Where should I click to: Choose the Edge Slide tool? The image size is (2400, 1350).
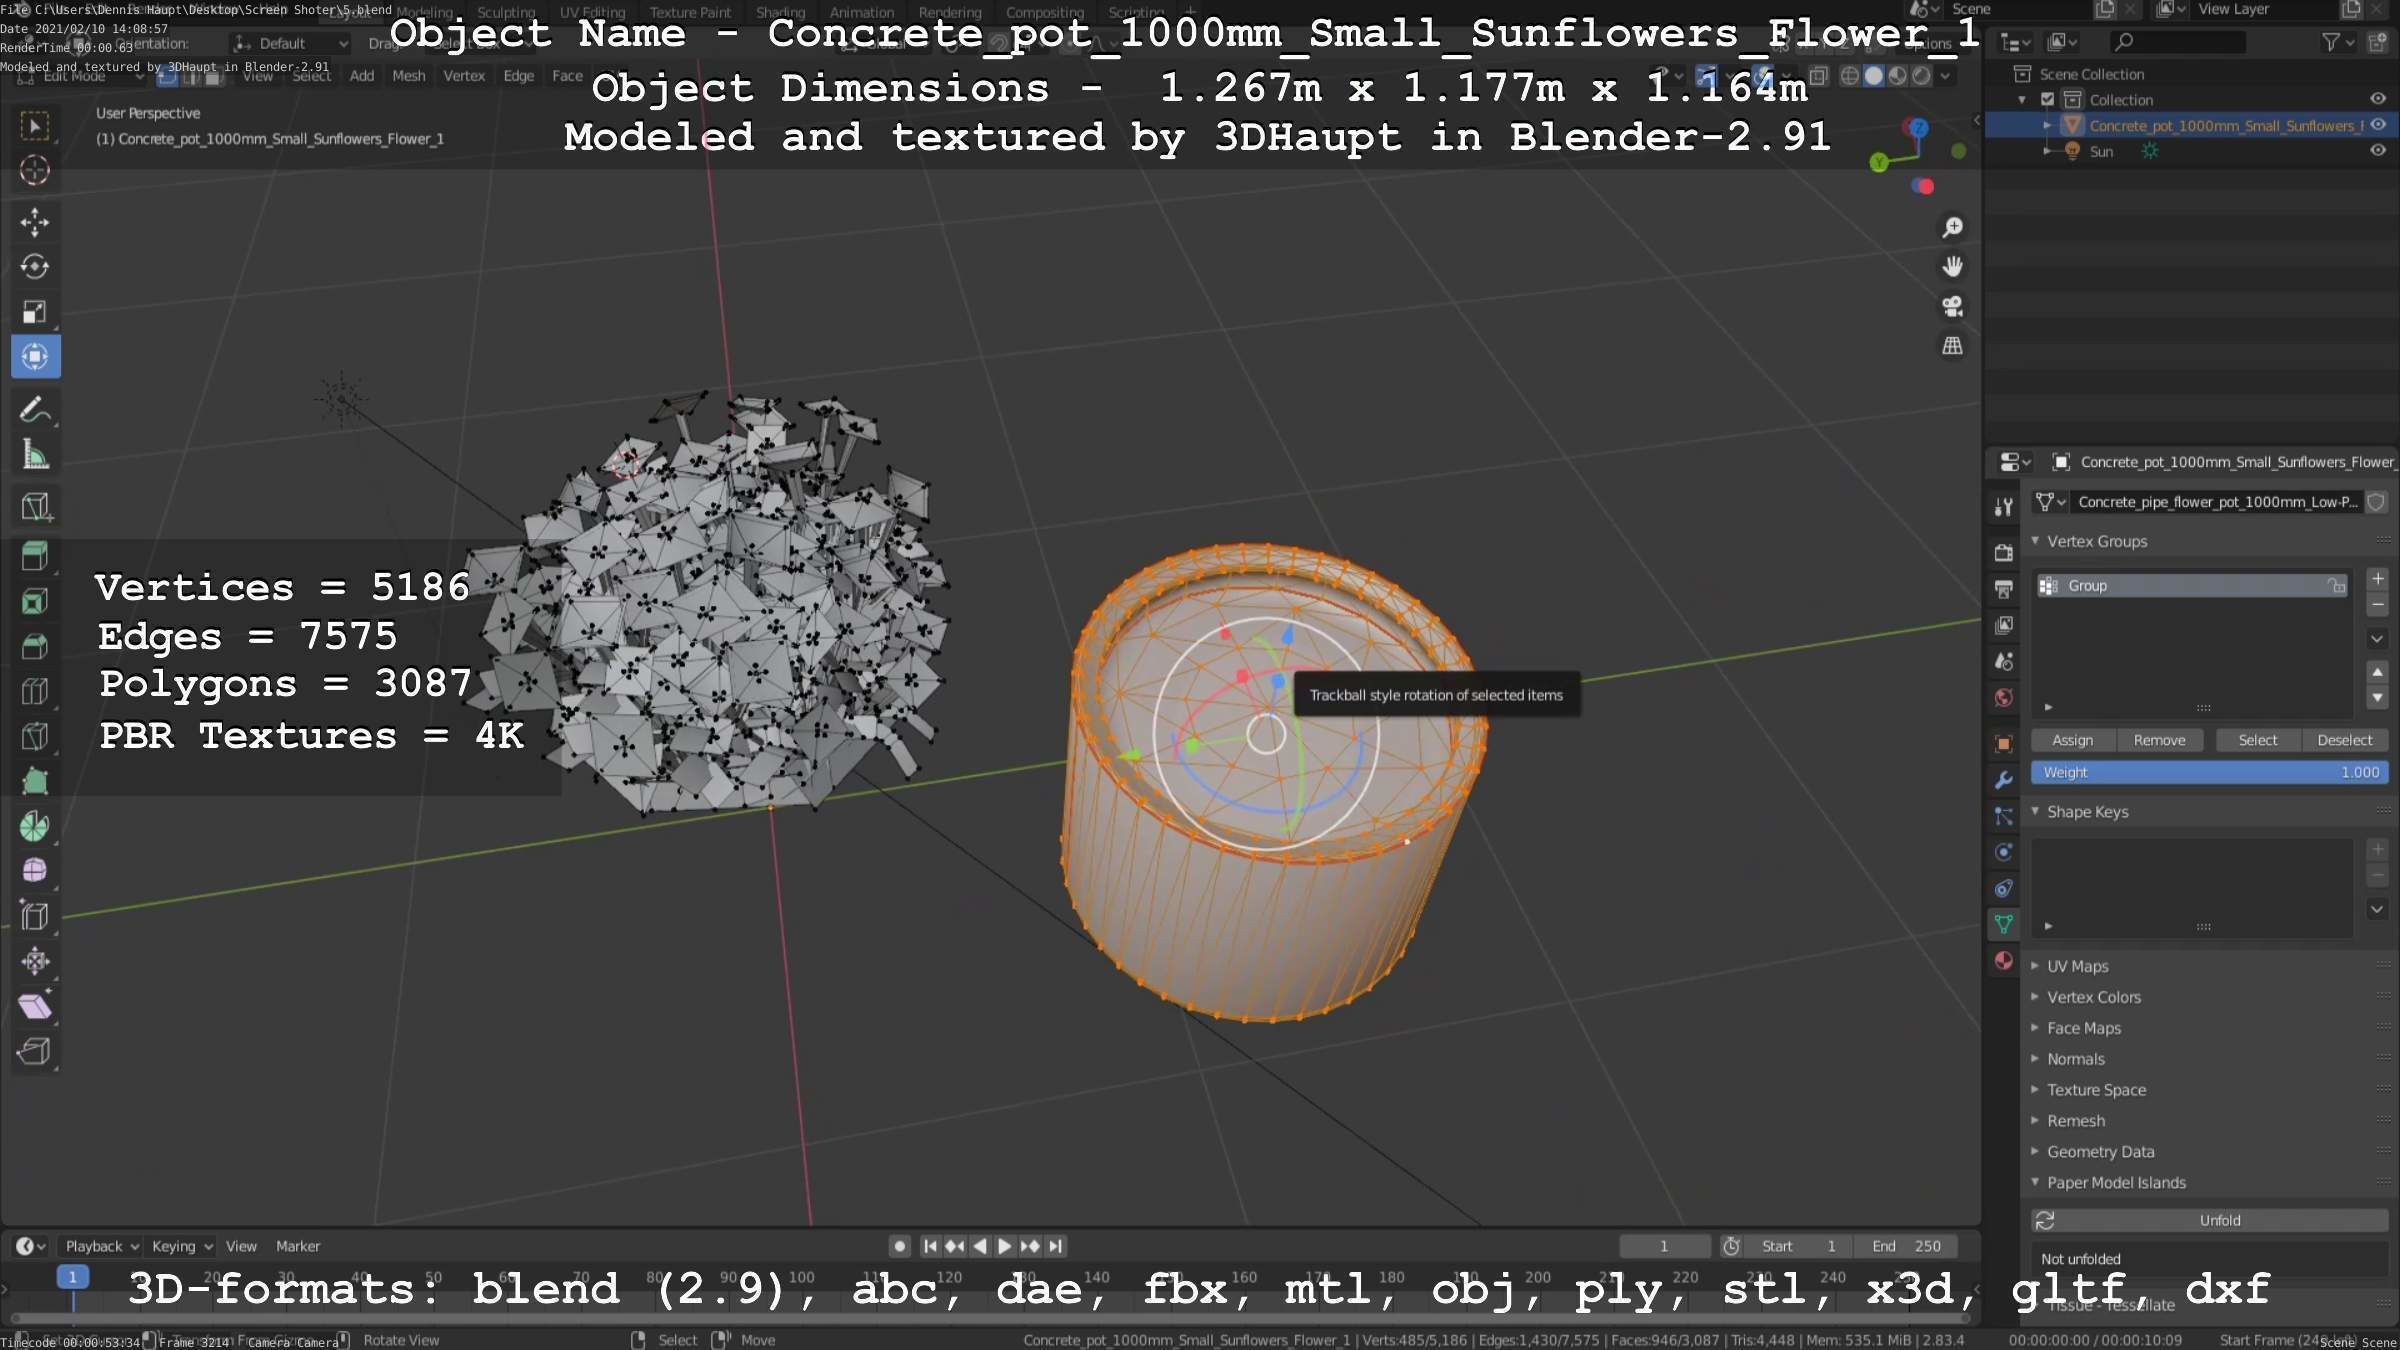coord(35,916)
